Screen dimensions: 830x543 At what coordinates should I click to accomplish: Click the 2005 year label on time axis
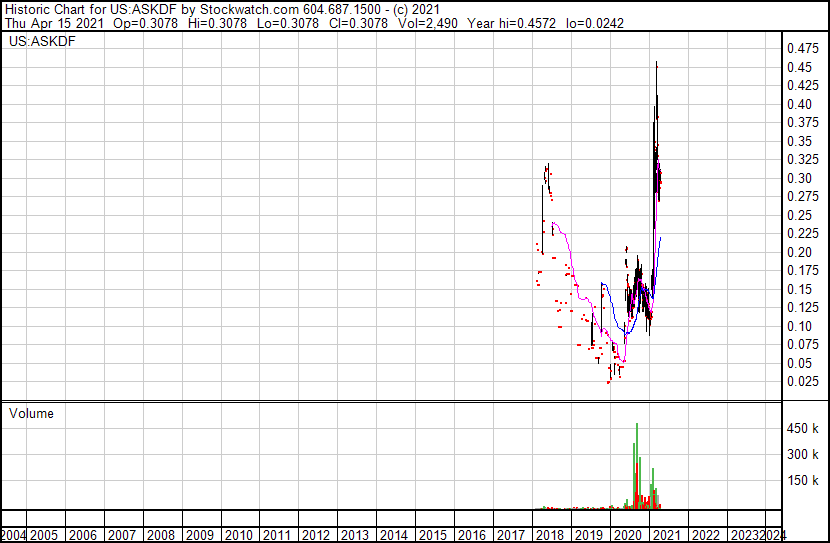45,534
